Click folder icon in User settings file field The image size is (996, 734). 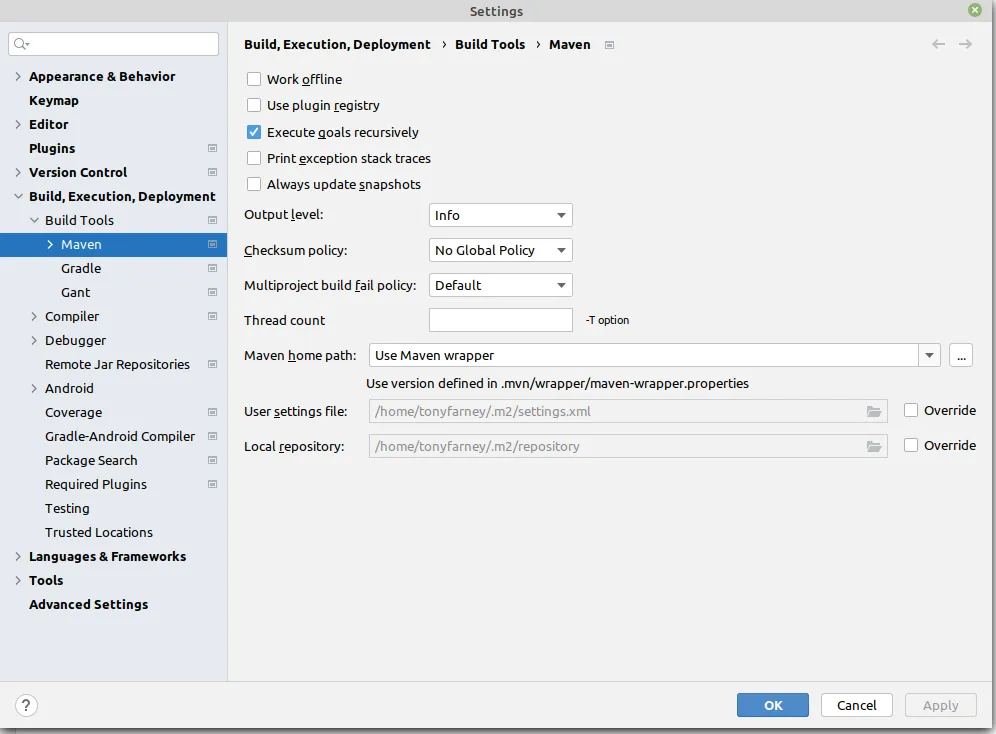[x=873, y=411]
